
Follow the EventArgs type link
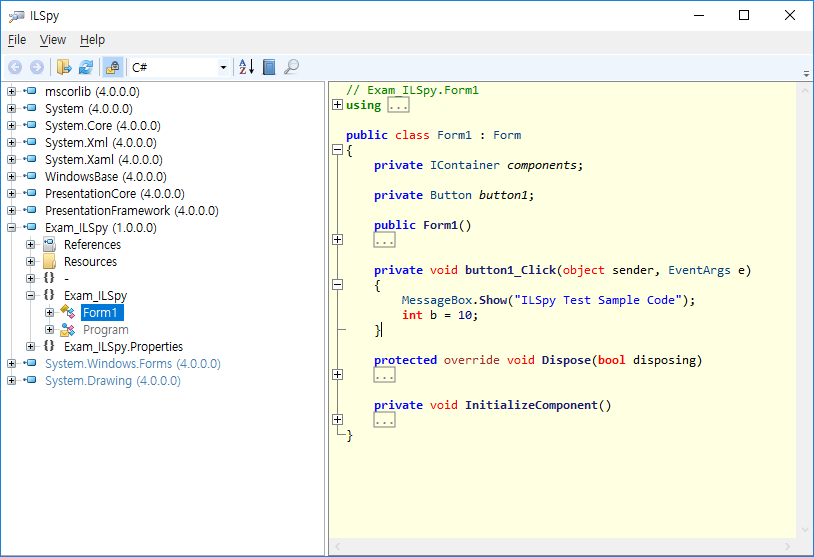[699, 270]
